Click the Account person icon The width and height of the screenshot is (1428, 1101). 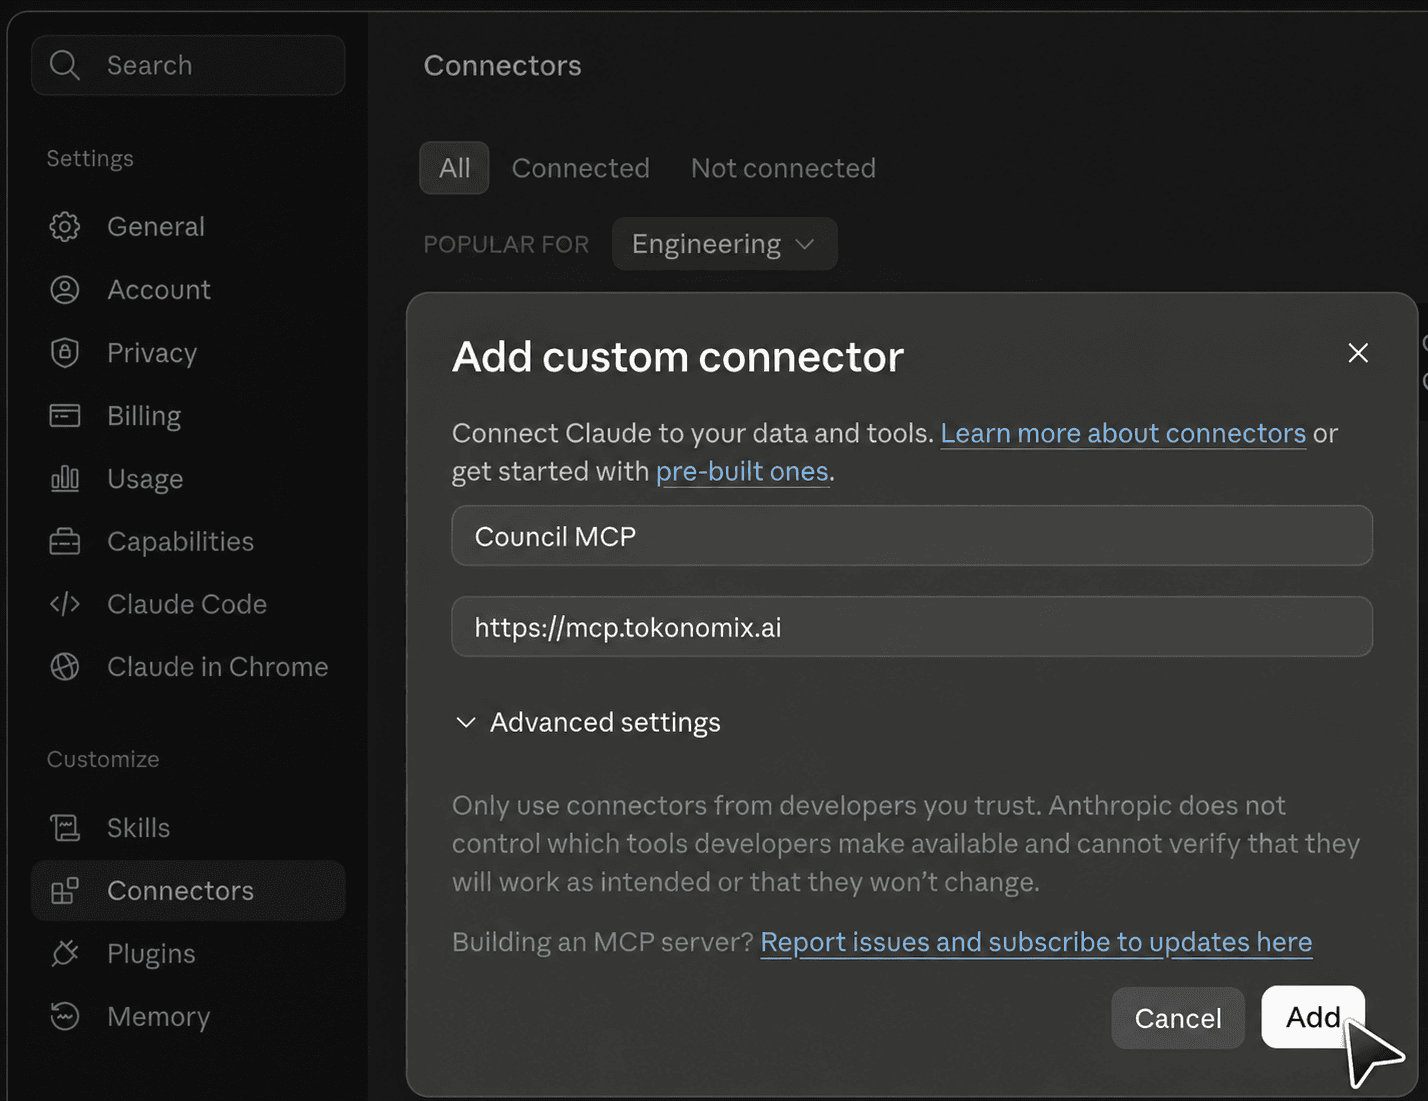coord(65,290)
